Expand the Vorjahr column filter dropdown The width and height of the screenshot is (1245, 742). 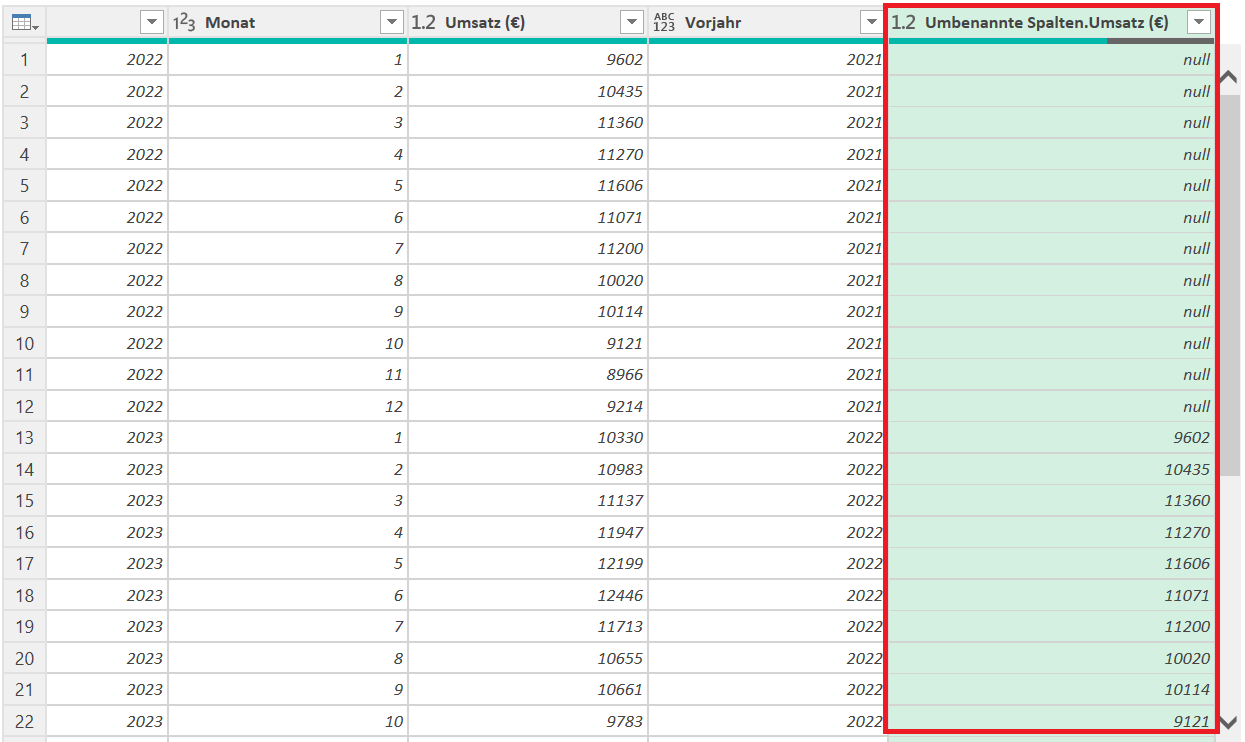[x=871, y=22]
